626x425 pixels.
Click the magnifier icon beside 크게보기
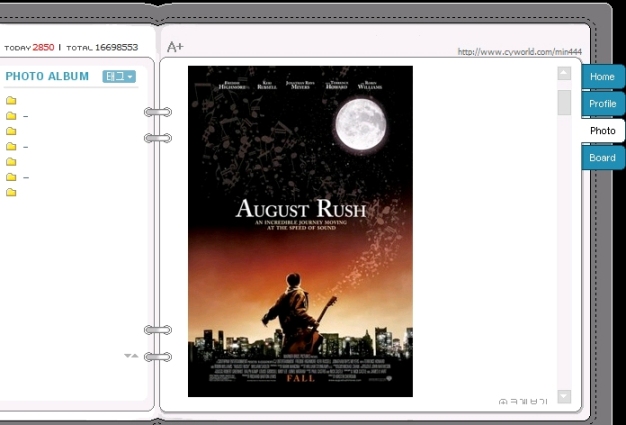(503, 402)
